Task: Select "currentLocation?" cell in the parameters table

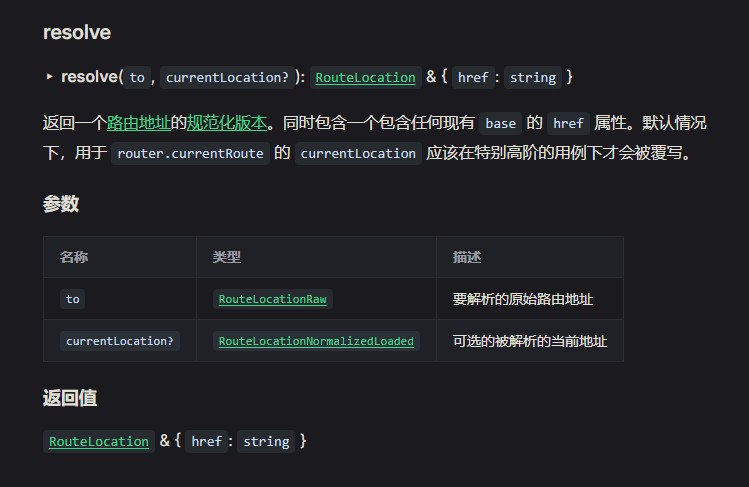Action: (x=120, y=341)
